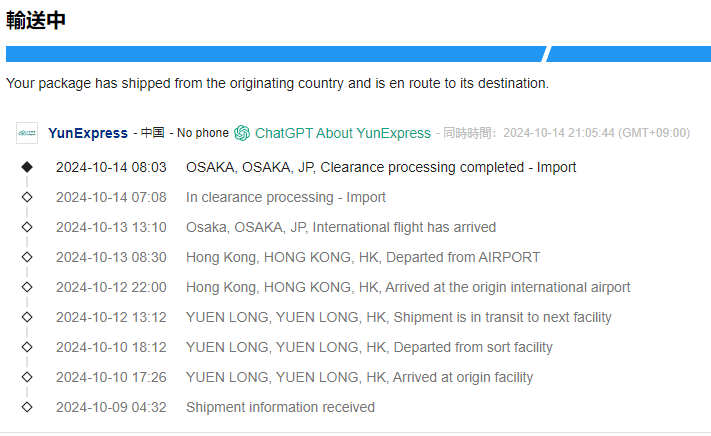The height and width of the screenshot is (436, 711).
Task: Click the filled diamond marker for latest event
Action: click(x=27, y=167)
